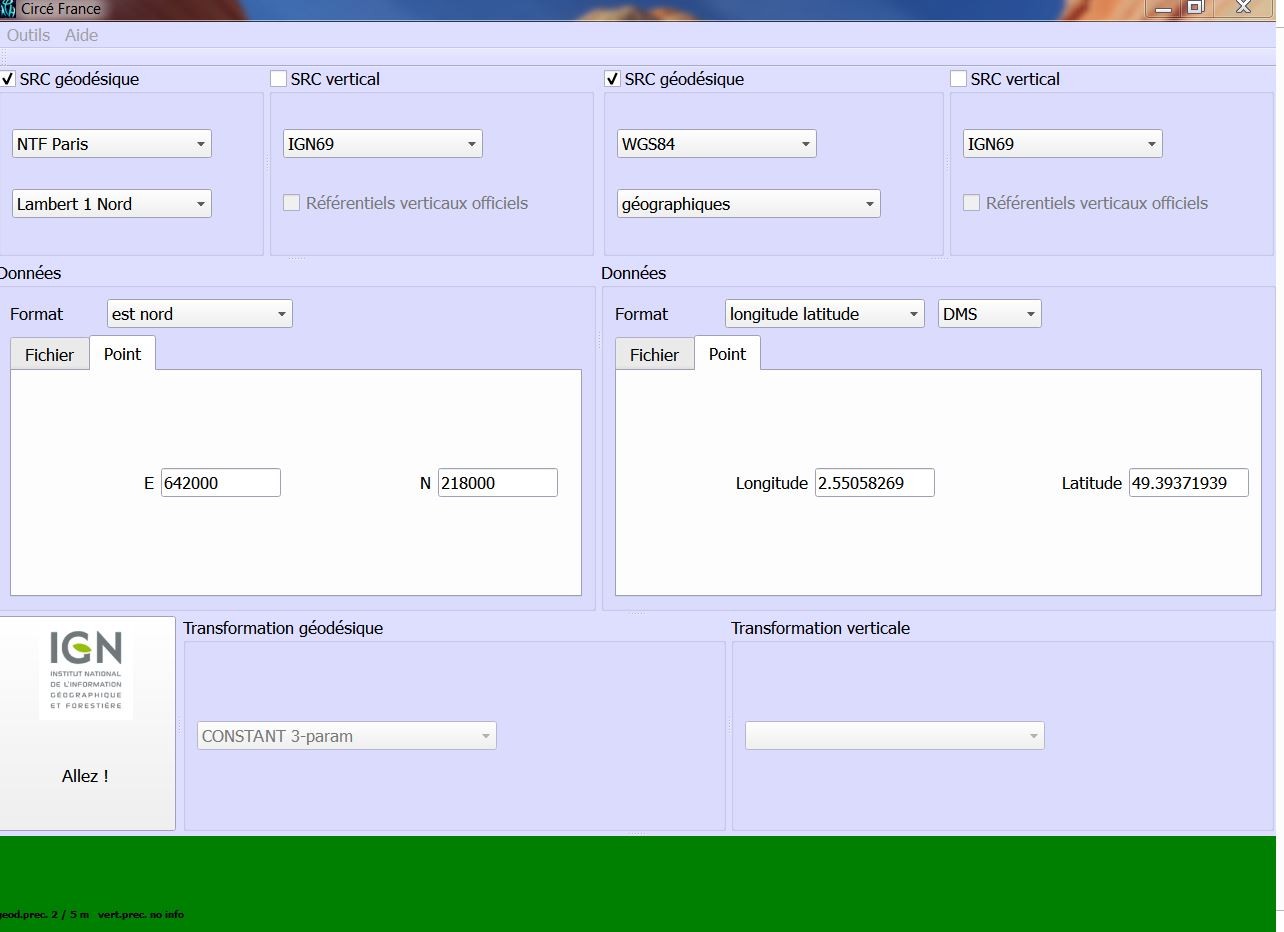Uncheck the target SRC géodésique checkbox
Screen dimensions: 1284x932
pyautogui.click(x=612, y=79)
